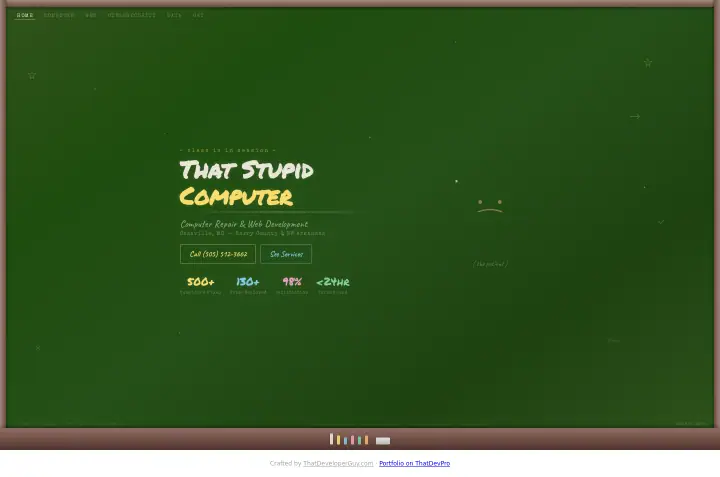Click "class is in session" tagline
This screenshot has height=477, width=720.
click(x=228, y=150)
